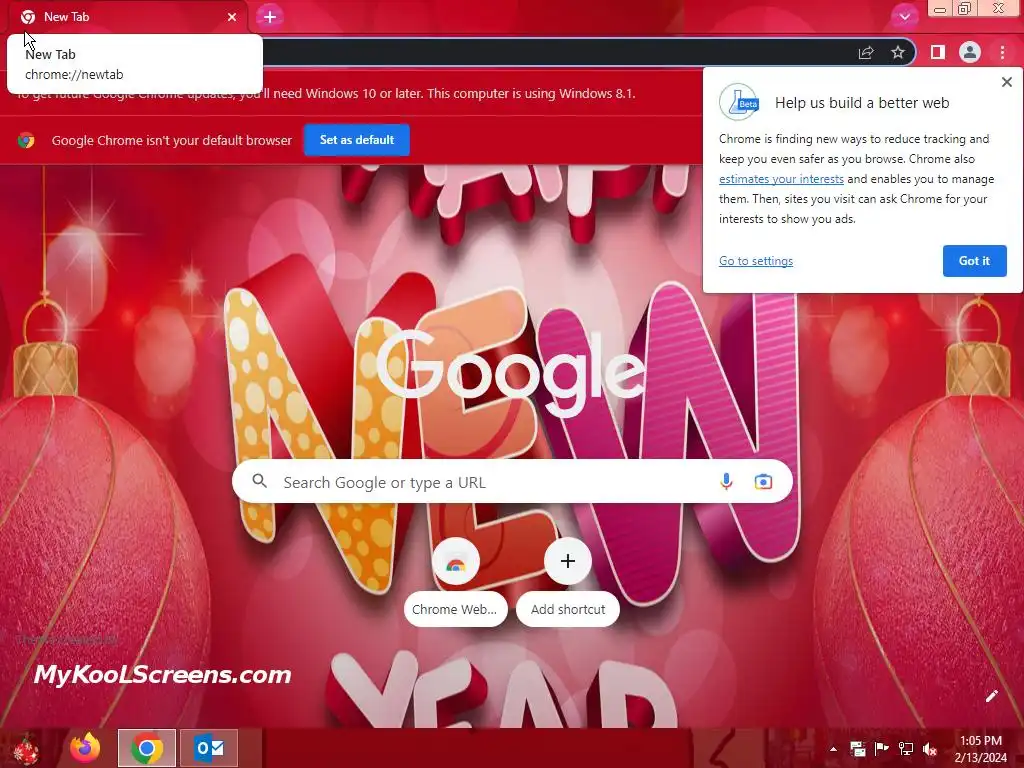Click the Google logo
Image resolution: width=1024 pixels, height=768 pixels.
(x=510, y=372)
